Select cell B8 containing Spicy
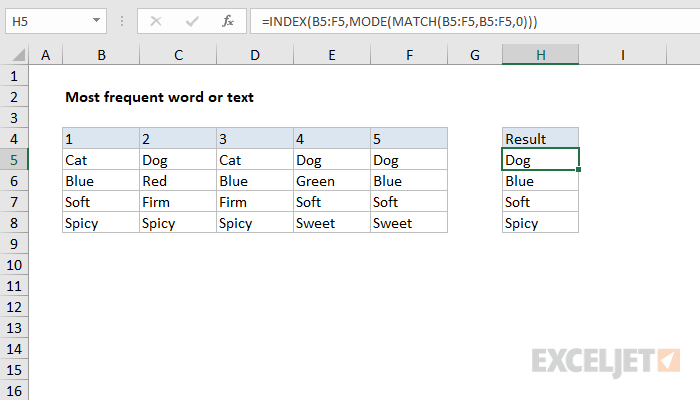Screen dimensions: 700x400 101,223
